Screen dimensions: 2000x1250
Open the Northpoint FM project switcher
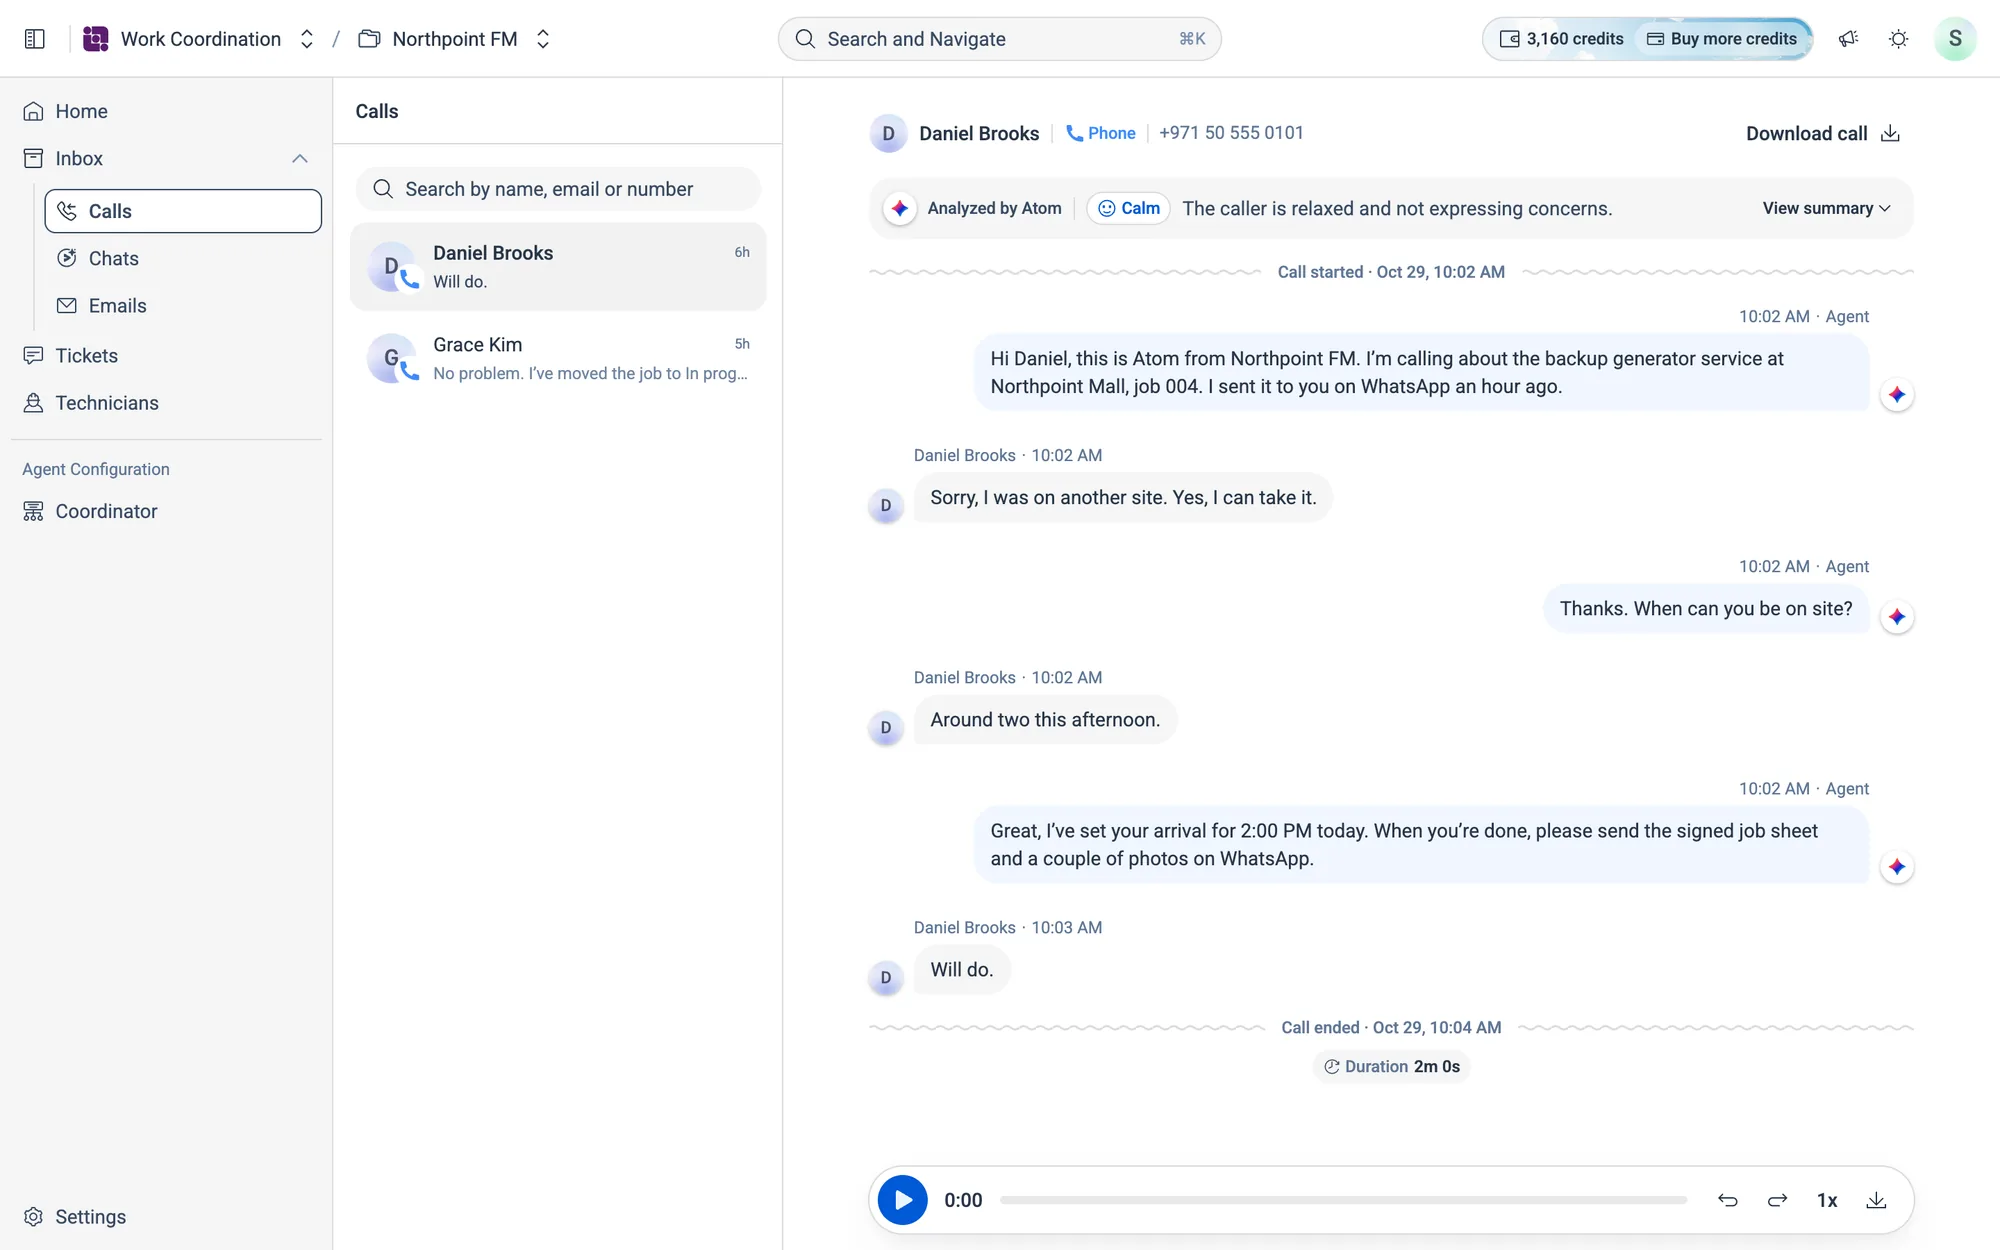[x=543, y=39]
